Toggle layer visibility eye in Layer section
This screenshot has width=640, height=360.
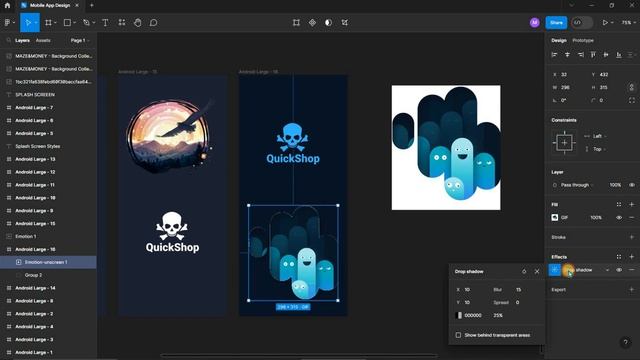click(632, 185)
